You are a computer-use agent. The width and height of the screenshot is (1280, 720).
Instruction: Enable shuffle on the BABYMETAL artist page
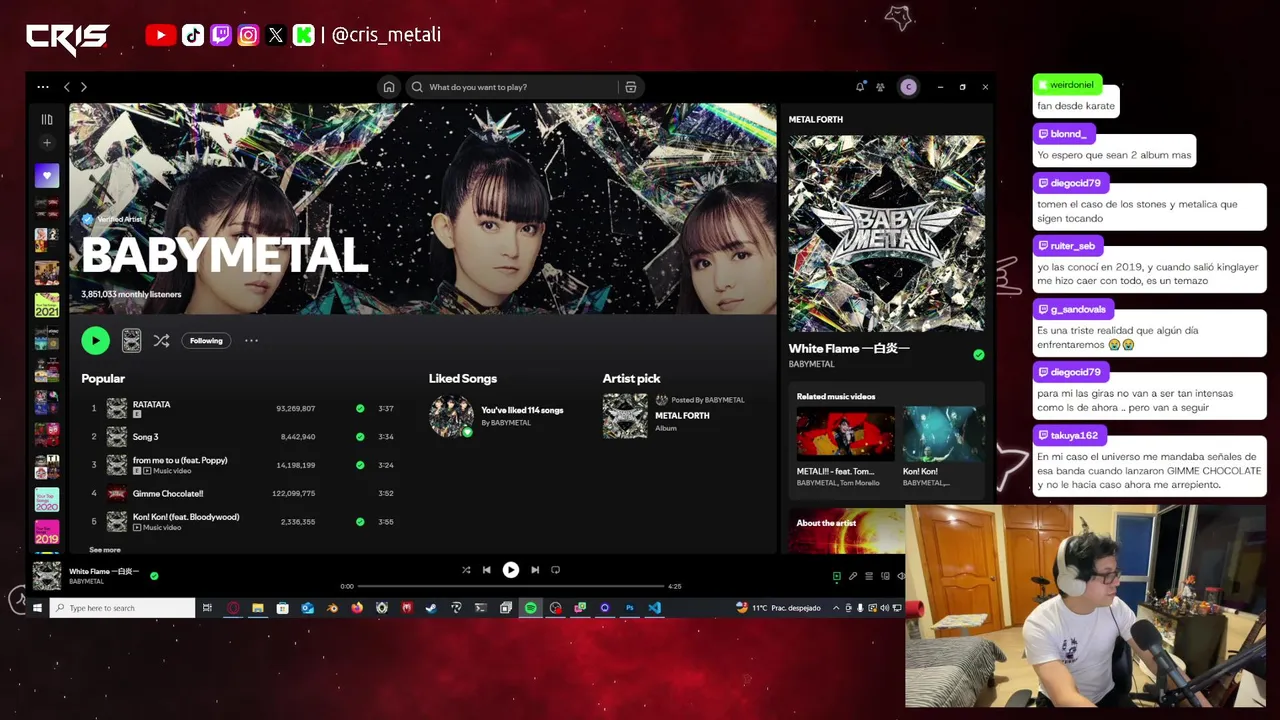[161, 341]
